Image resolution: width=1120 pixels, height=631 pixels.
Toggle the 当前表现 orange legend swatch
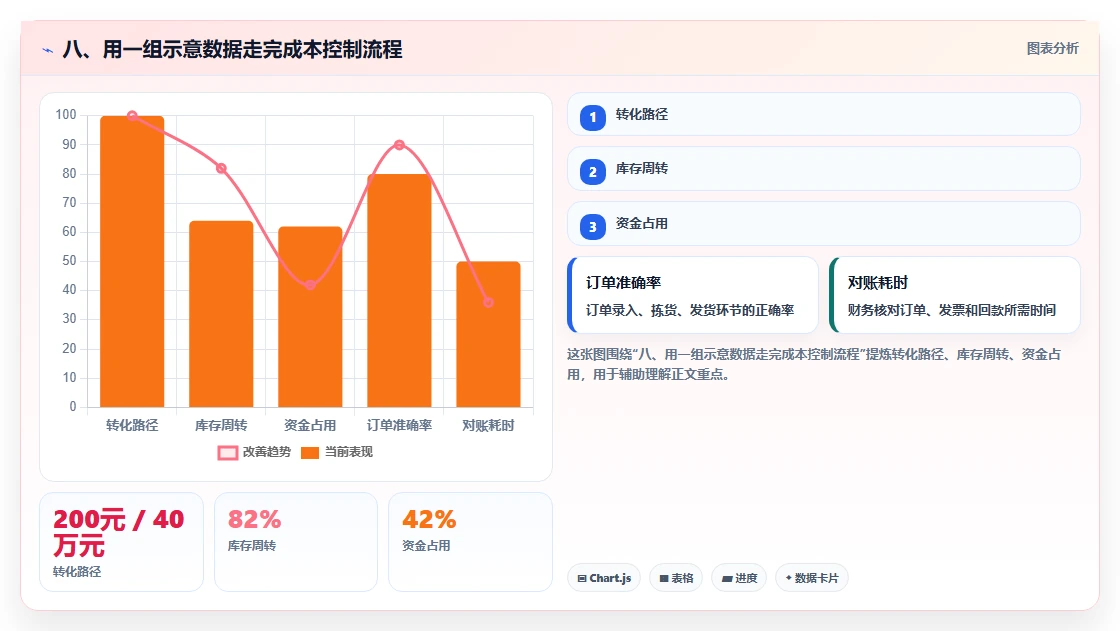[309, 452]
